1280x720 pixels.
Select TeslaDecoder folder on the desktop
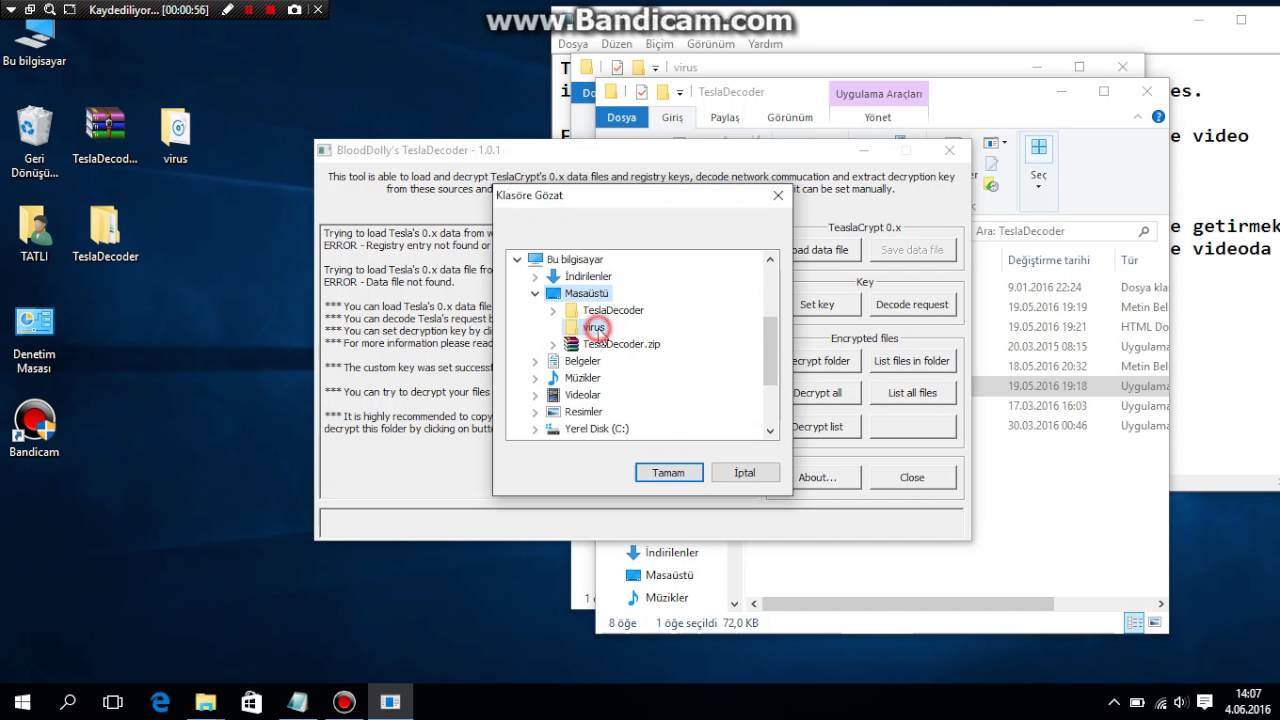tap(105, 233)
